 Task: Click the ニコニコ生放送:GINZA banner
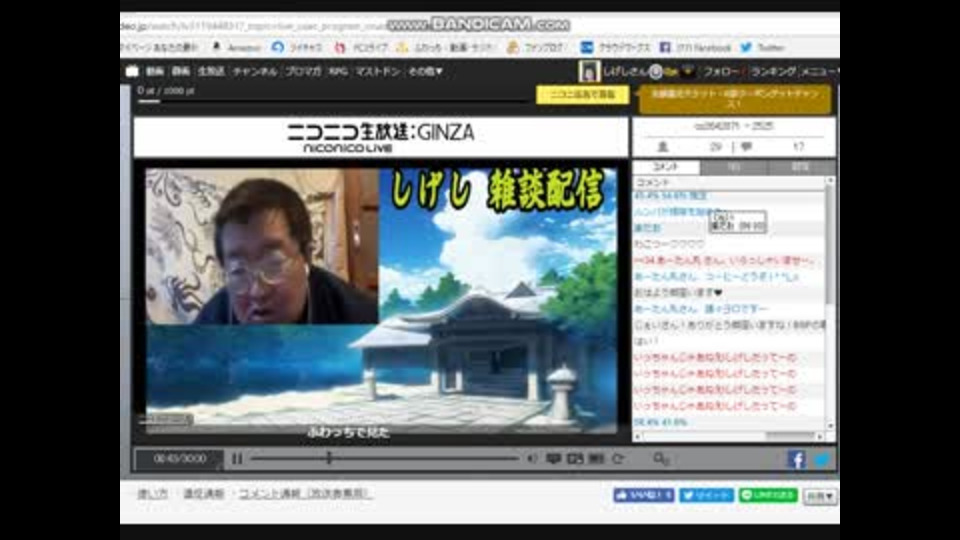pos(381,137)
